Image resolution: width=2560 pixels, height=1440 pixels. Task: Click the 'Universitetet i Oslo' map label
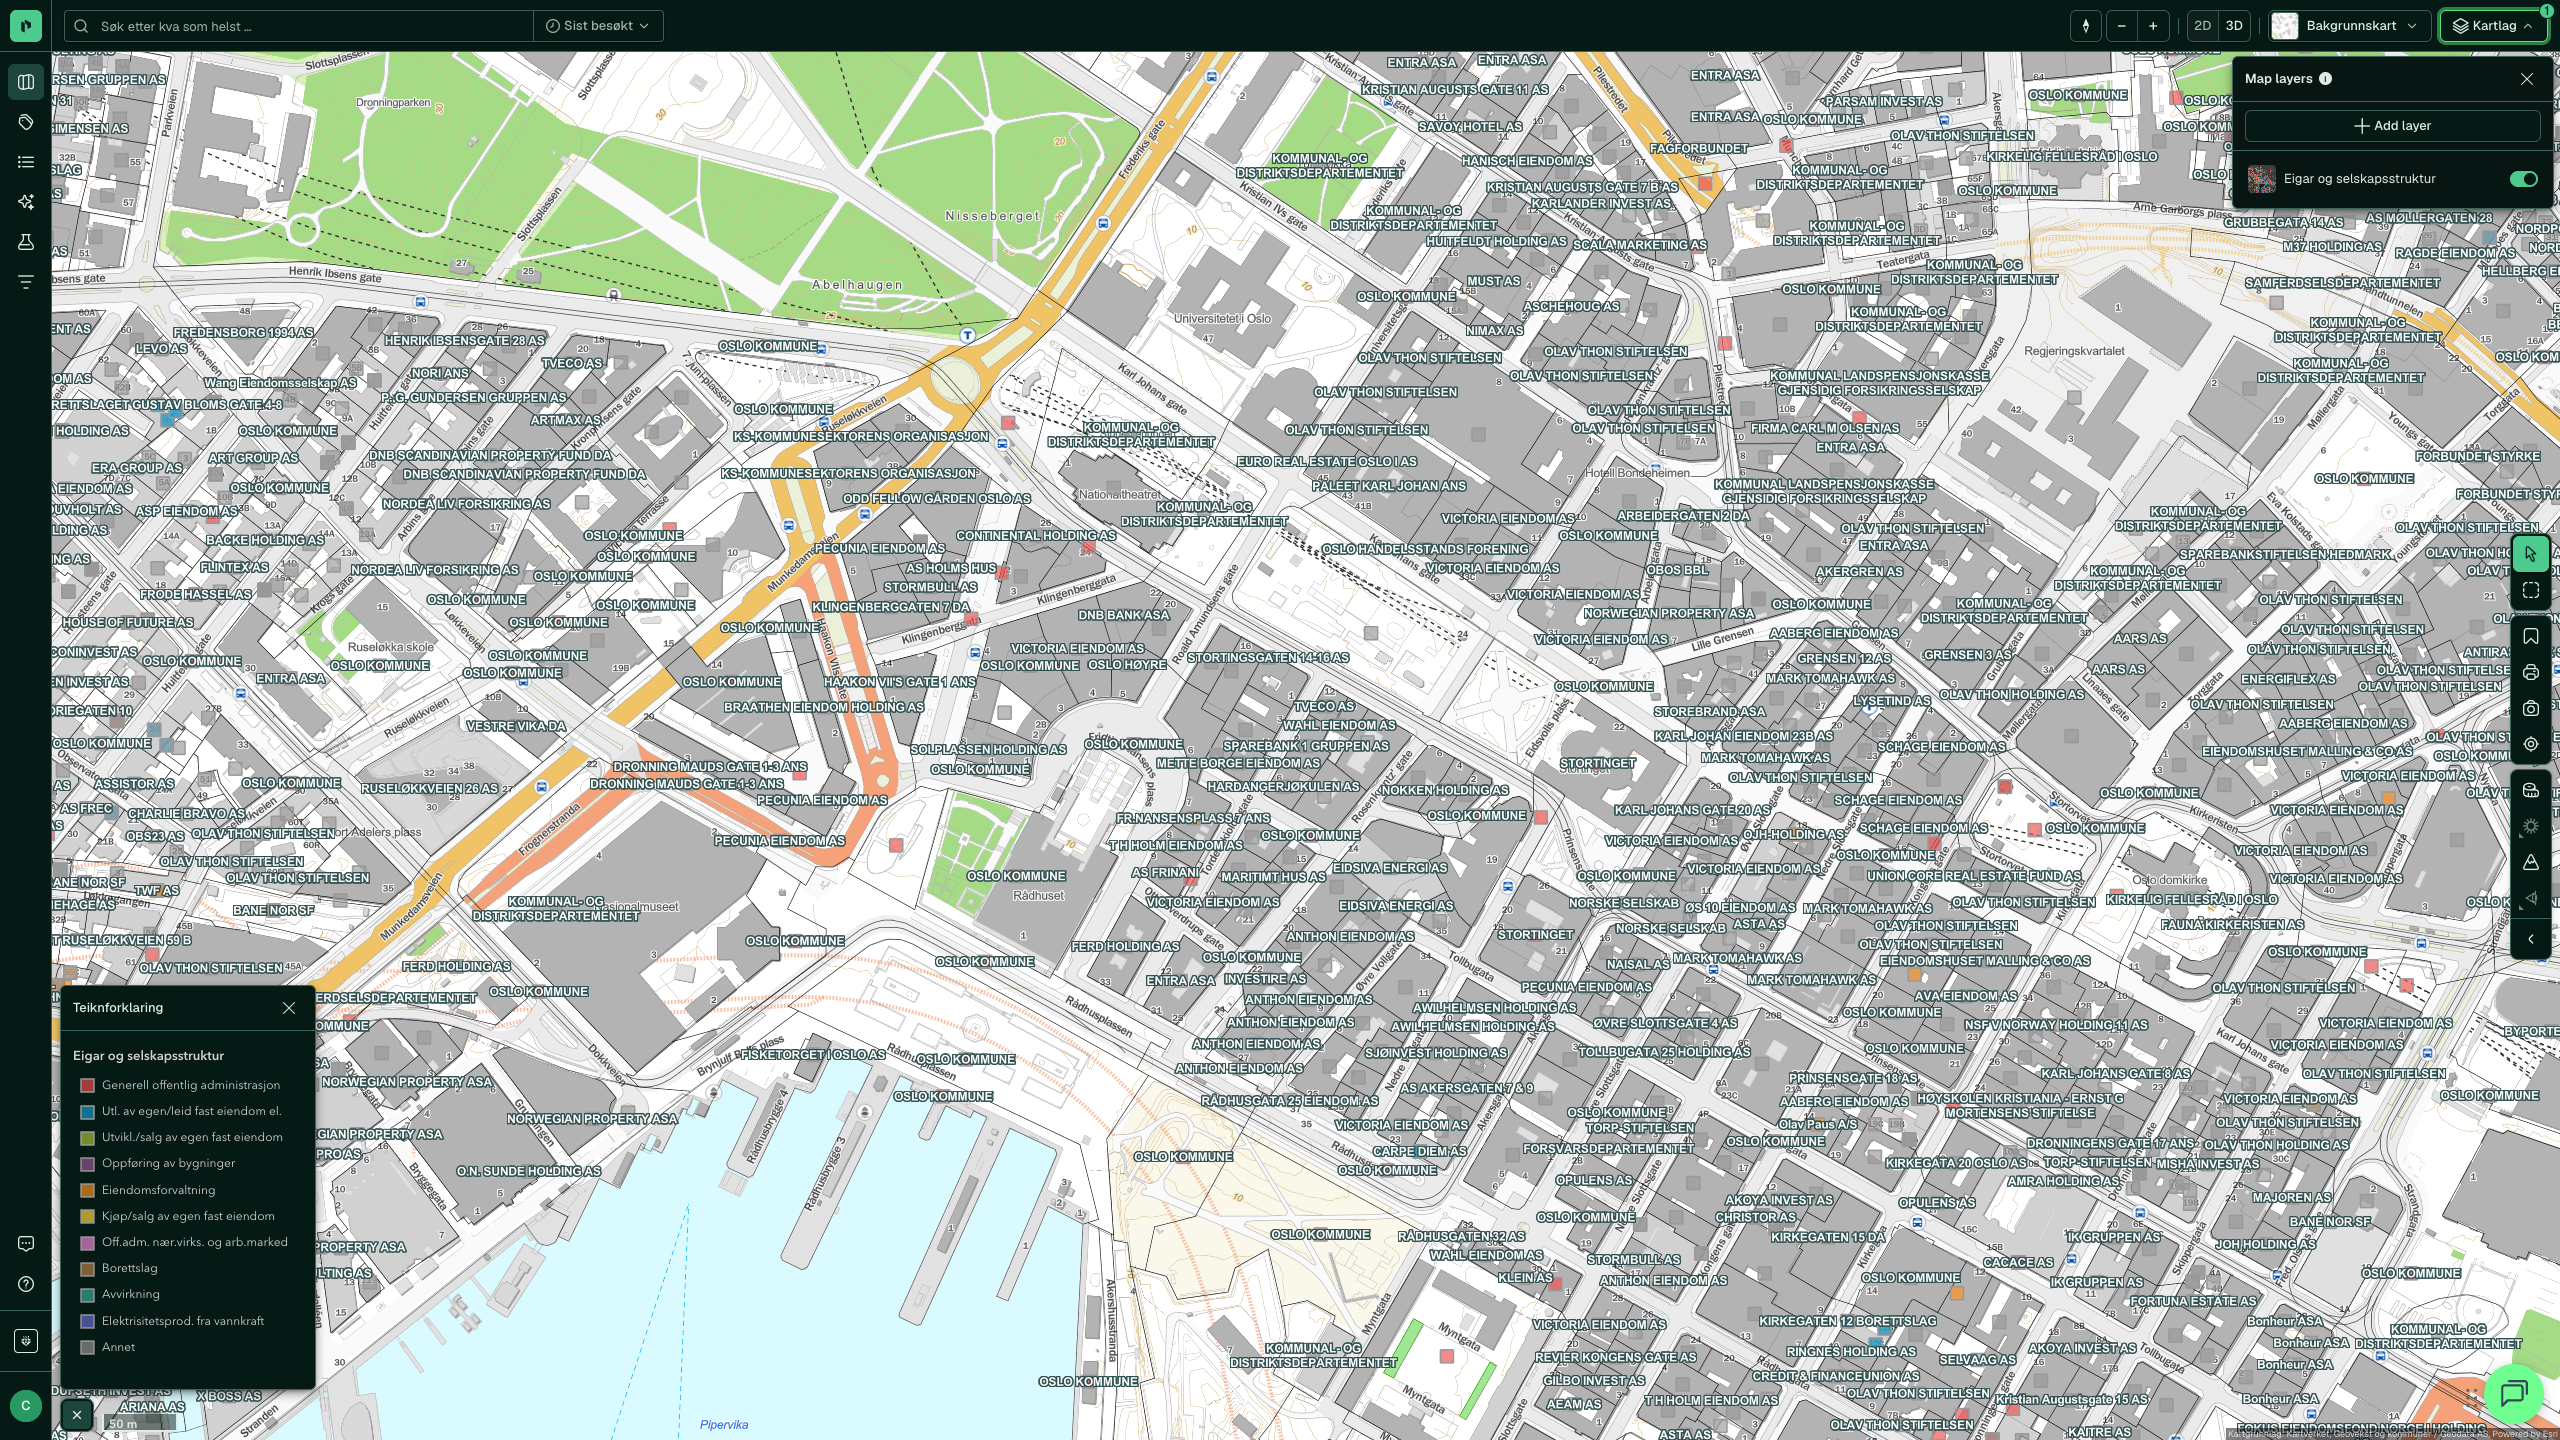pyautogui.click(x=1222, y=319)
